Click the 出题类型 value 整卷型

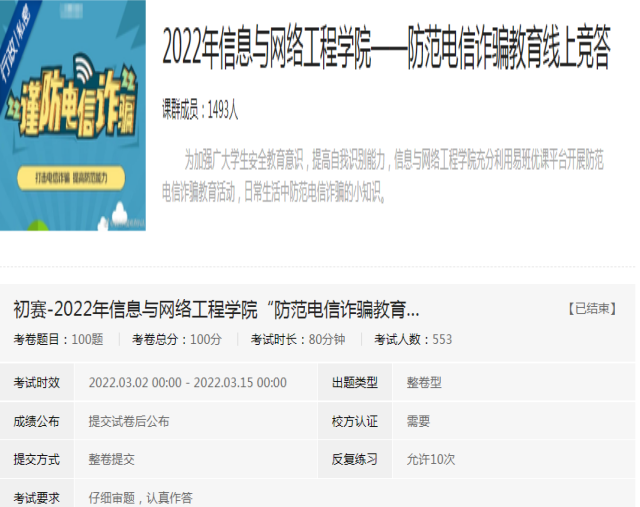tap(424, 383)
